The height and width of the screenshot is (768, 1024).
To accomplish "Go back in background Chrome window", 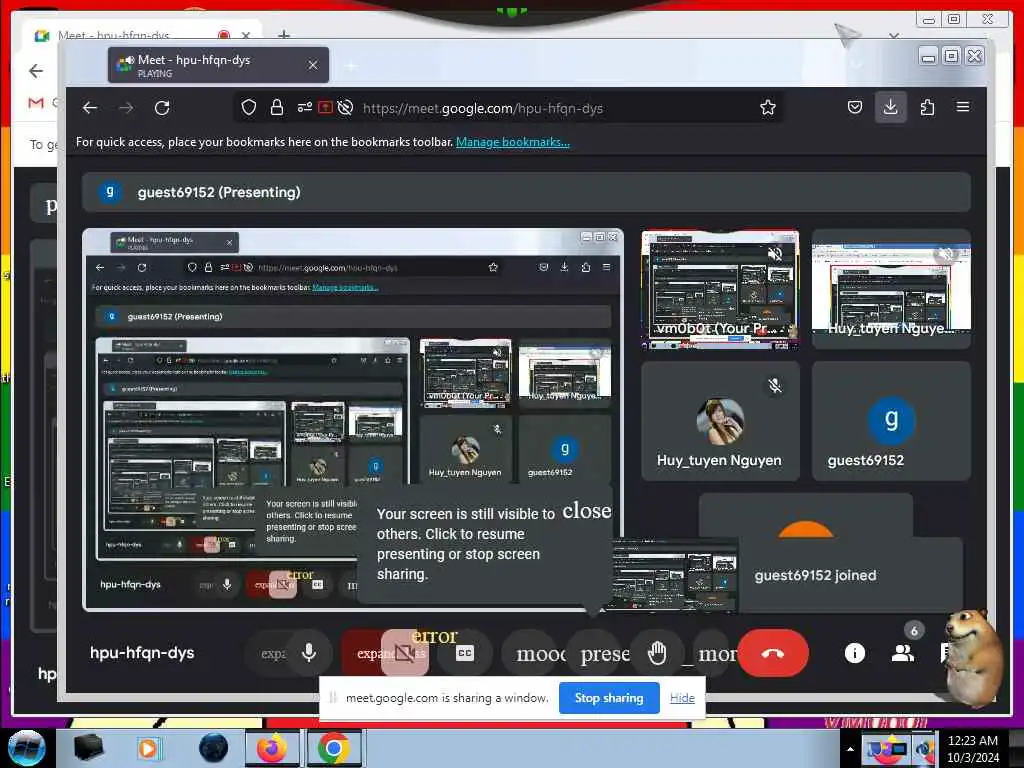I will (x=36, y=71).
